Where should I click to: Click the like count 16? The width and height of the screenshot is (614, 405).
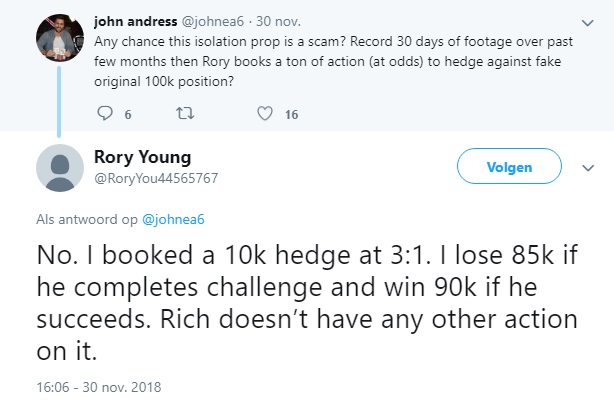point(292,114)
